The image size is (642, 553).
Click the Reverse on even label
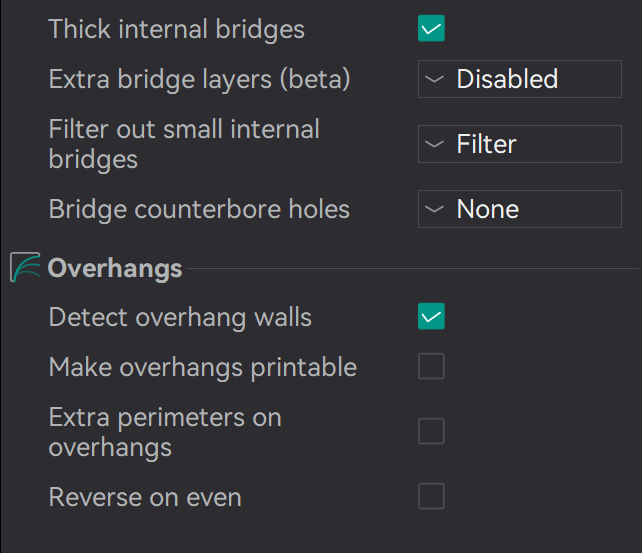145,496
